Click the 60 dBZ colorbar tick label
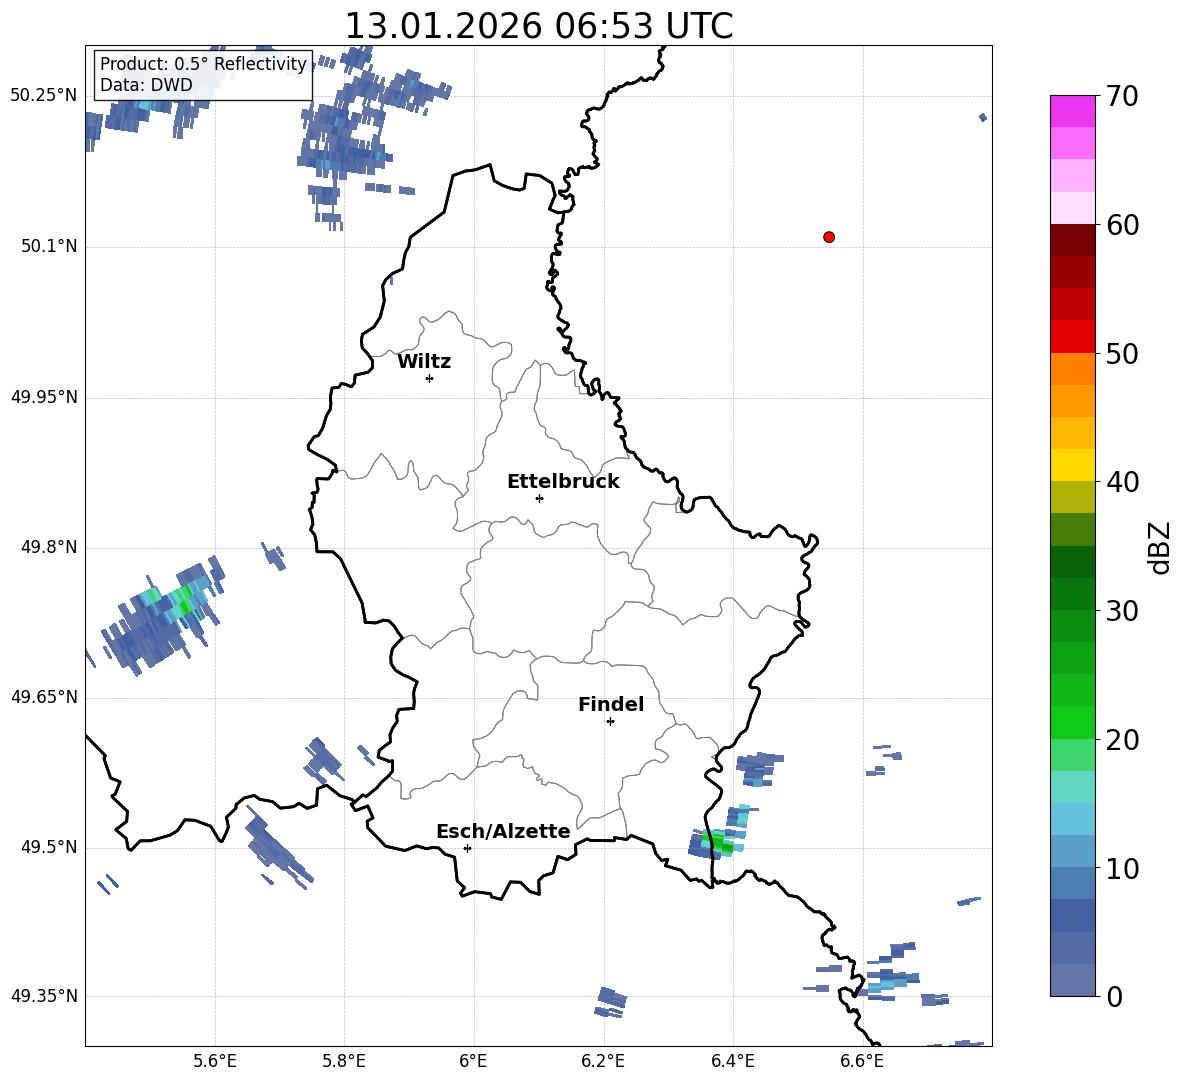Screen dimensions: 1184x1081 [1121, 225]
